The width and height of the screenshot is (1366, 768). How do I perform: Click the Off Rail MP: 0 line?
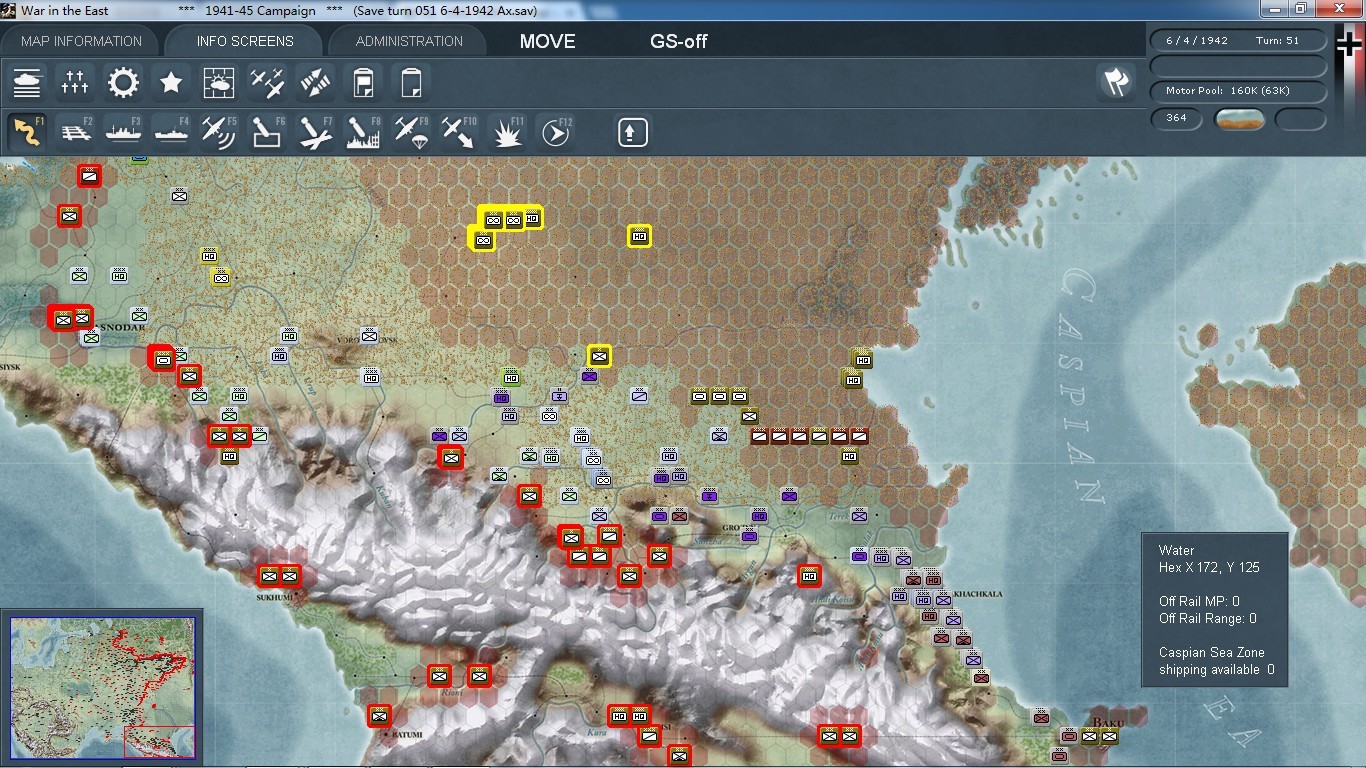pos(1199,601)
